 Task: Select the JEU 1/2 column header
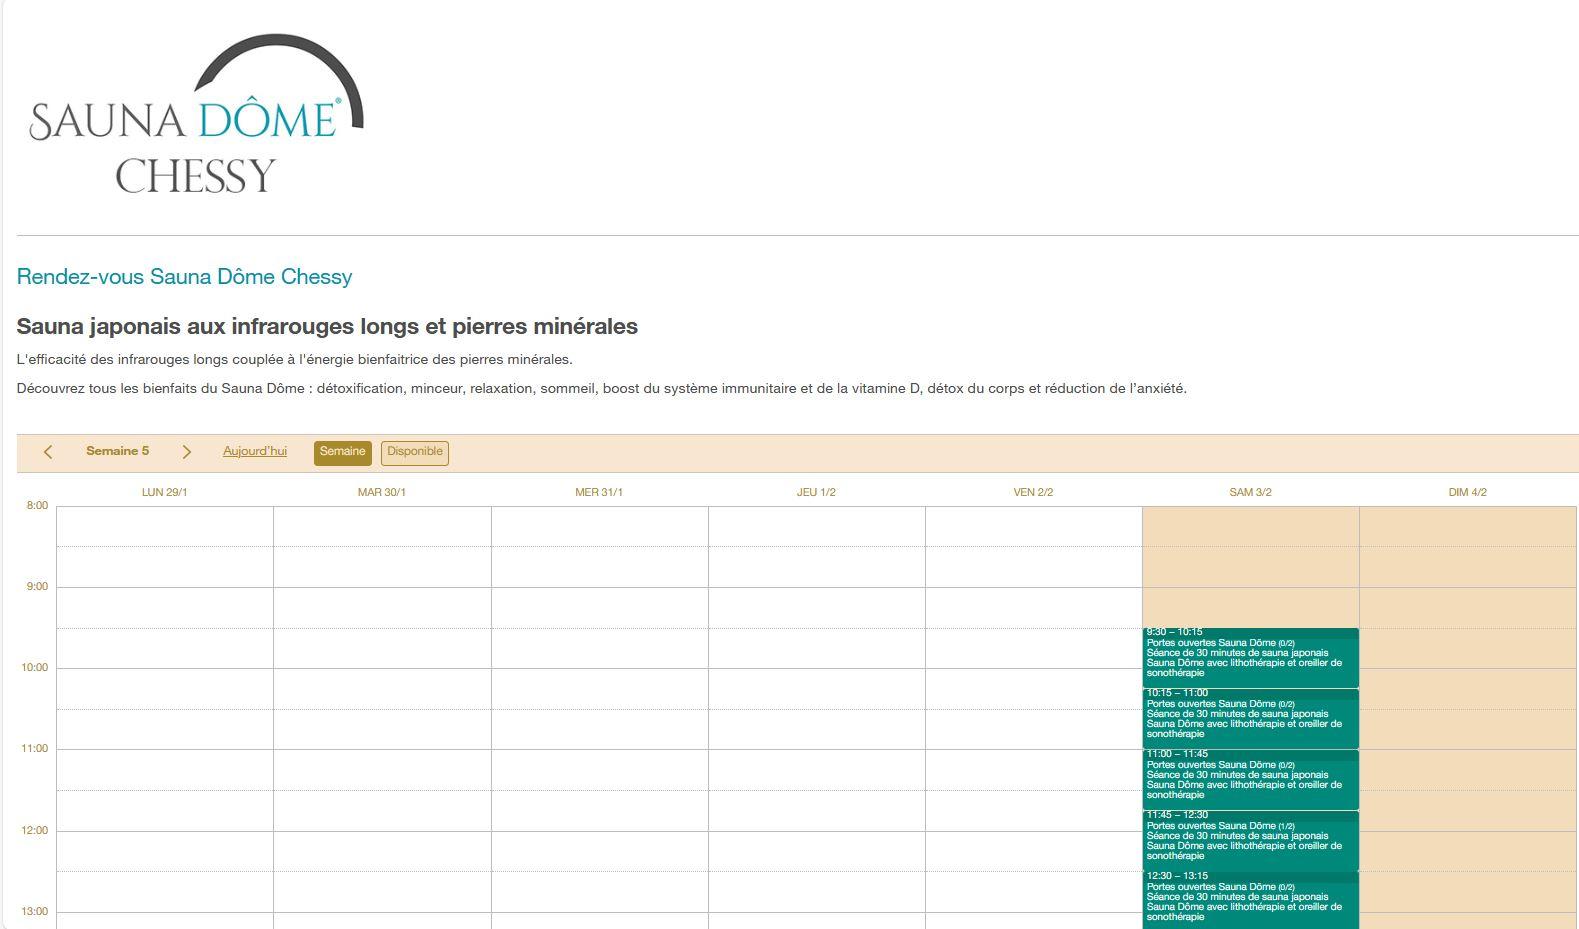[816, 492]
